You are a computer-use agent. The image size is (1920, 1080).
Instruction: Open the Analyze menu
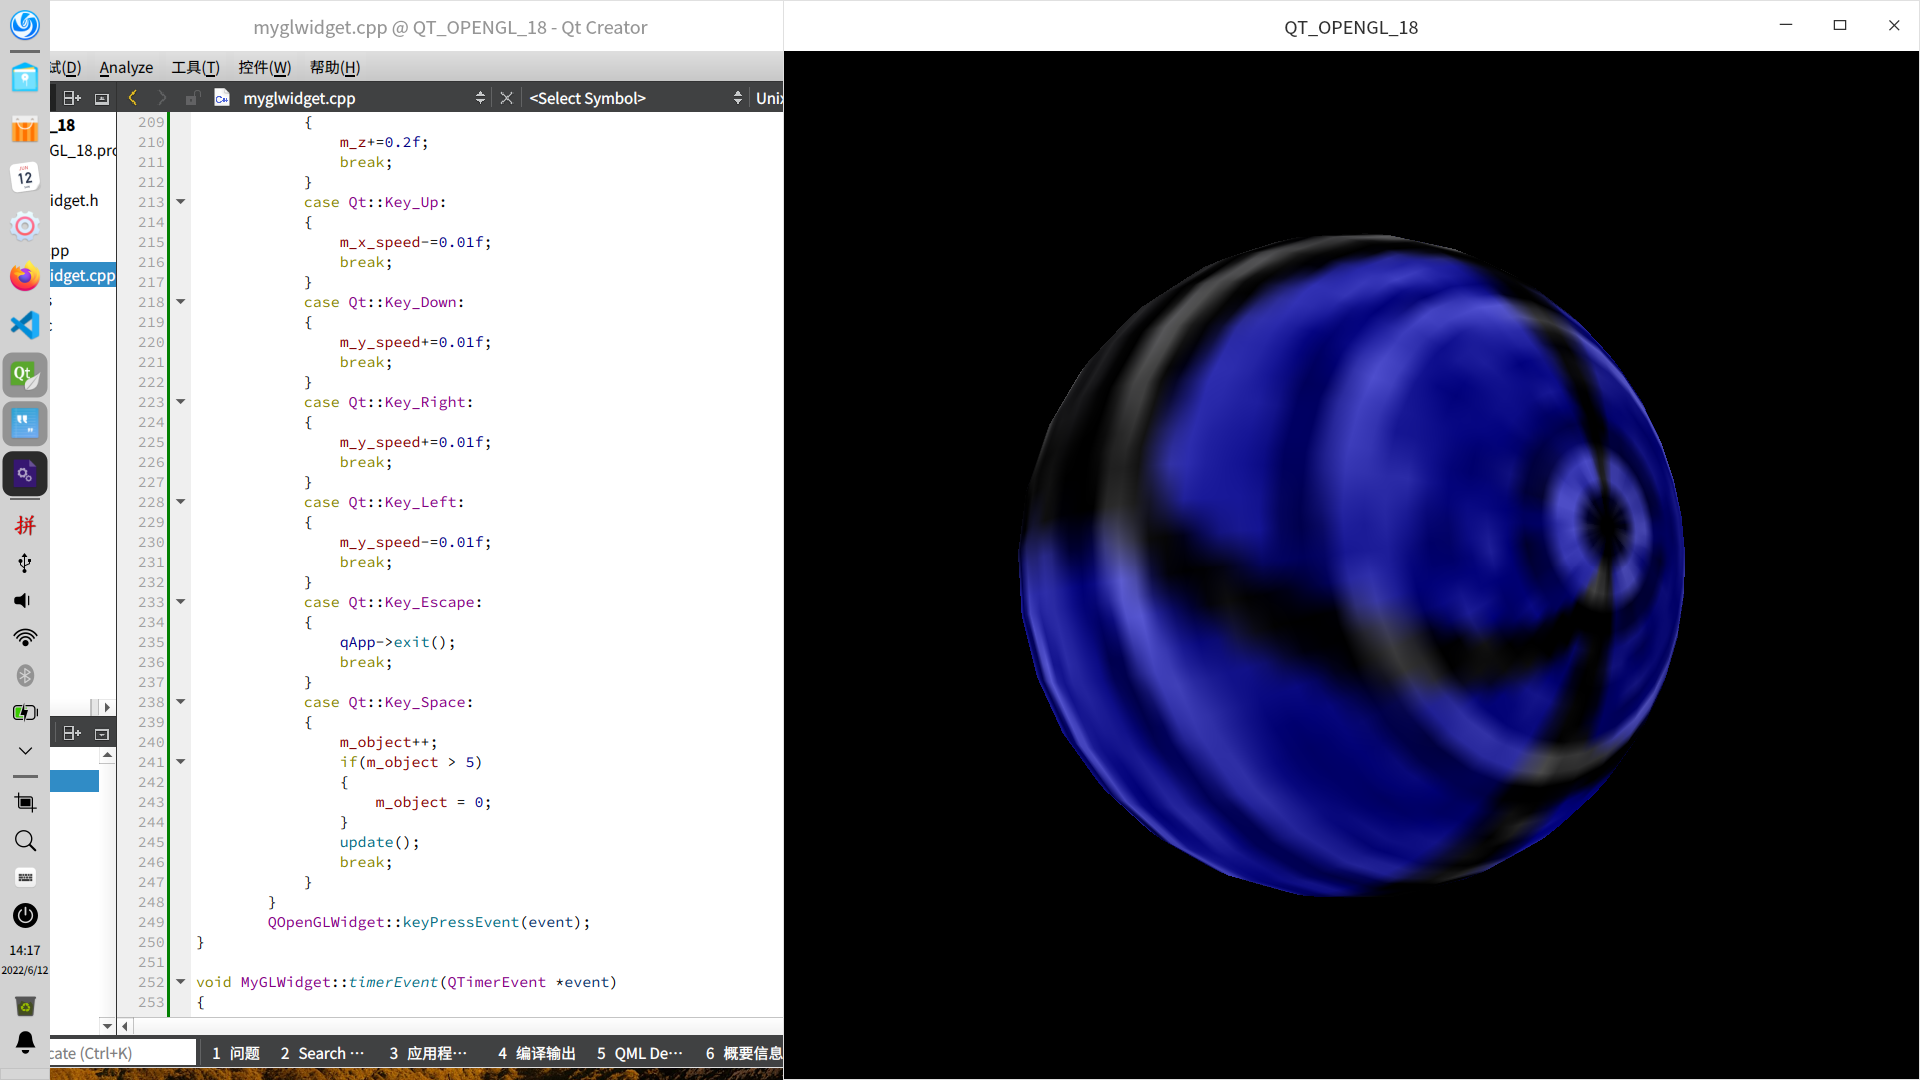point(126,67)
